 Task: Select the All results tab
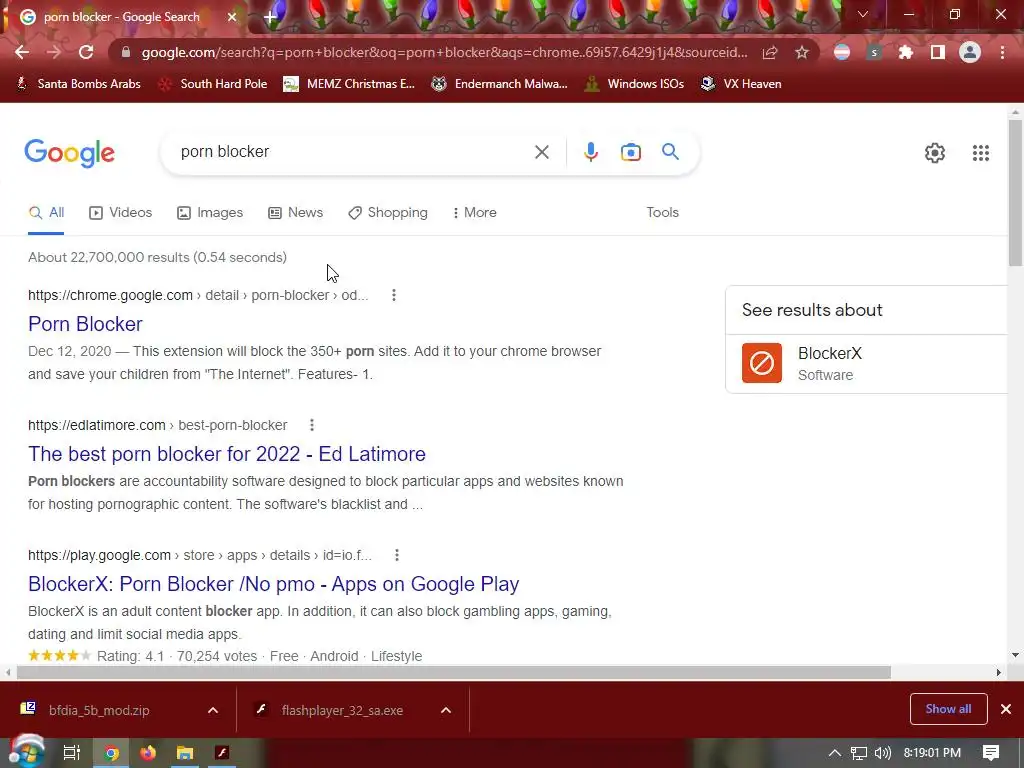[46, 213]
